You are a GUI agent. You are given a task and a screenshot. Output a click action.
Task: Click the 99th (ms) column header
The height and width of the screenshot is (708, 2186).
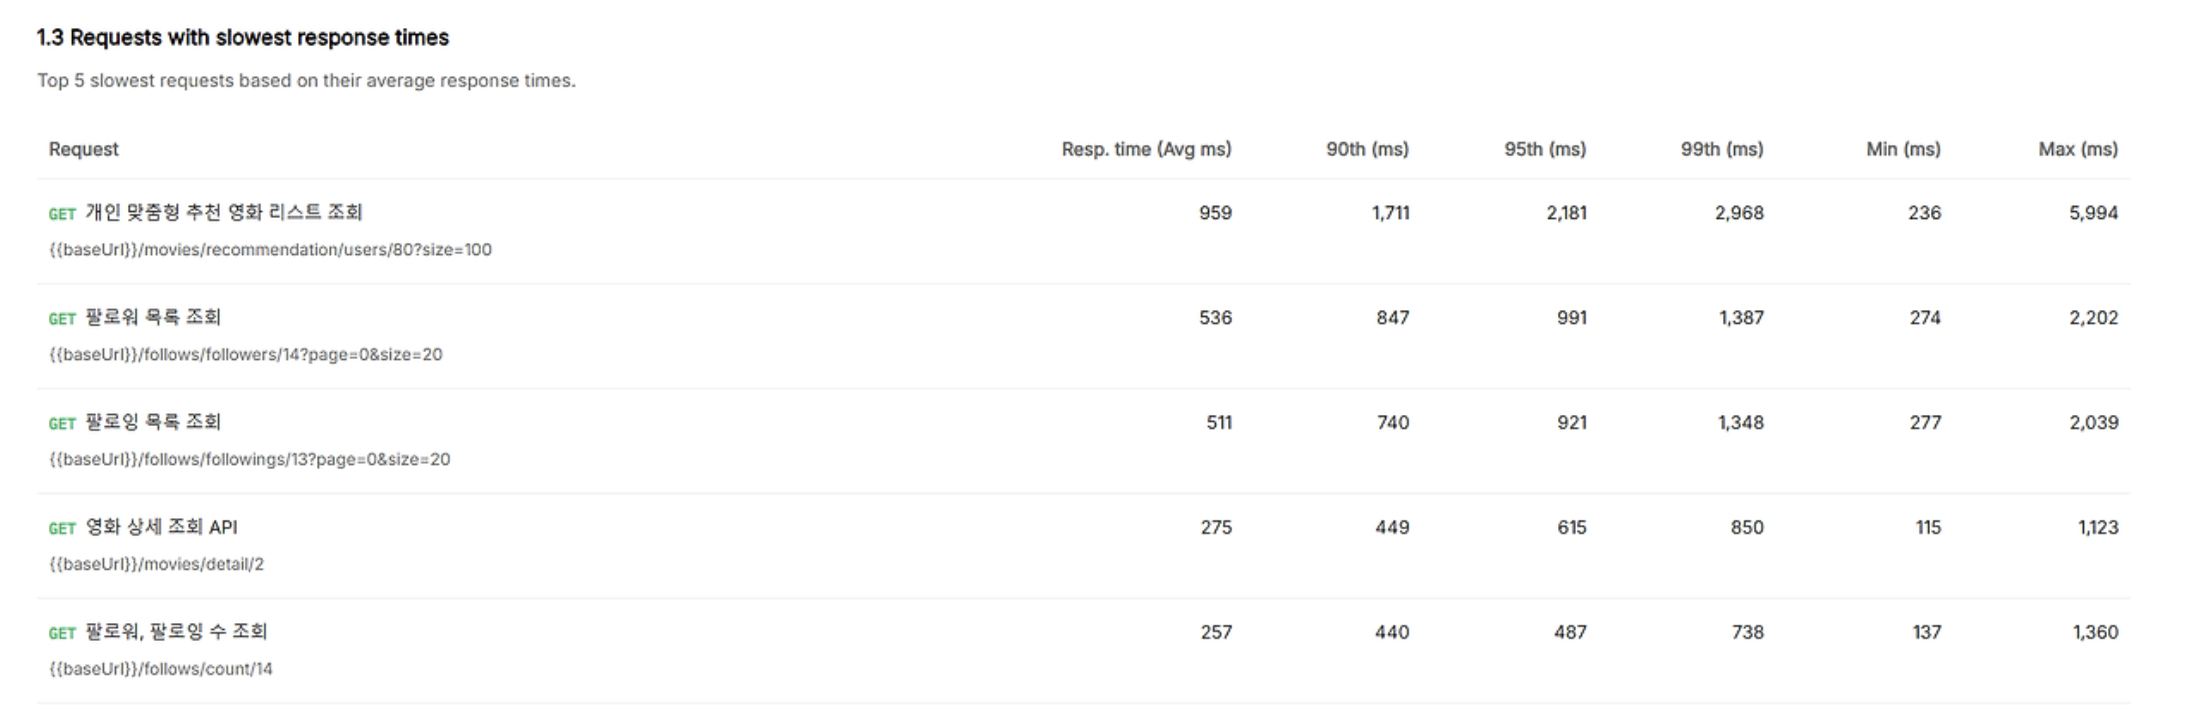coord(1721,149)
